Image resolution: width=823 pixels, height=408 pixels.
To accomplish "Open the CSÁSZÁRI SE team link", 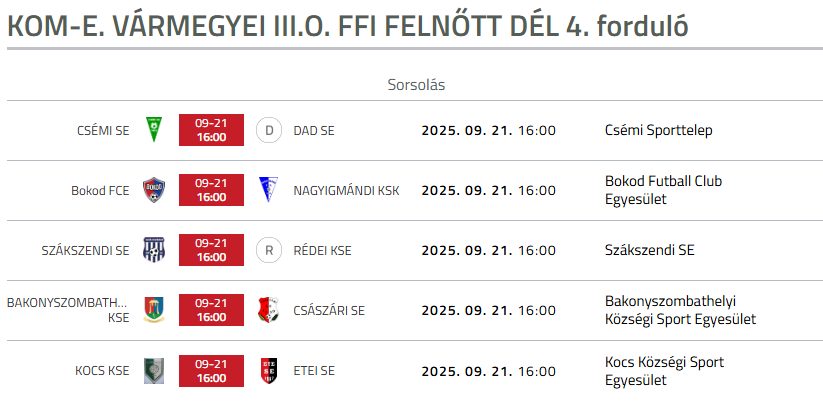I will click(x=329, y=311).
